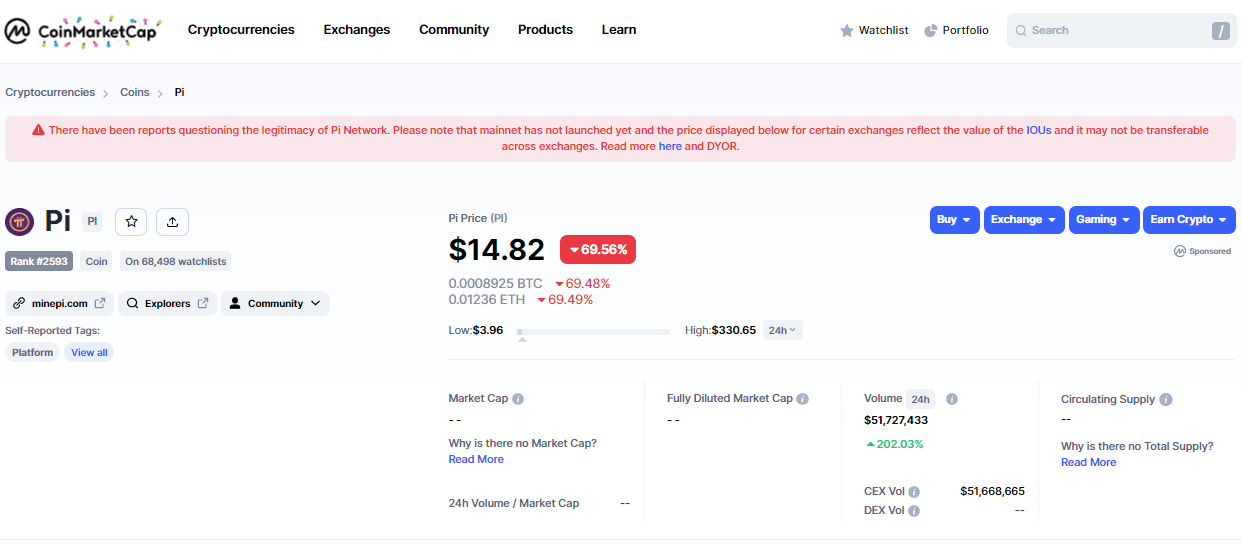
Task: Click the CoinMarketCap logo
Action: click(82, 30)
